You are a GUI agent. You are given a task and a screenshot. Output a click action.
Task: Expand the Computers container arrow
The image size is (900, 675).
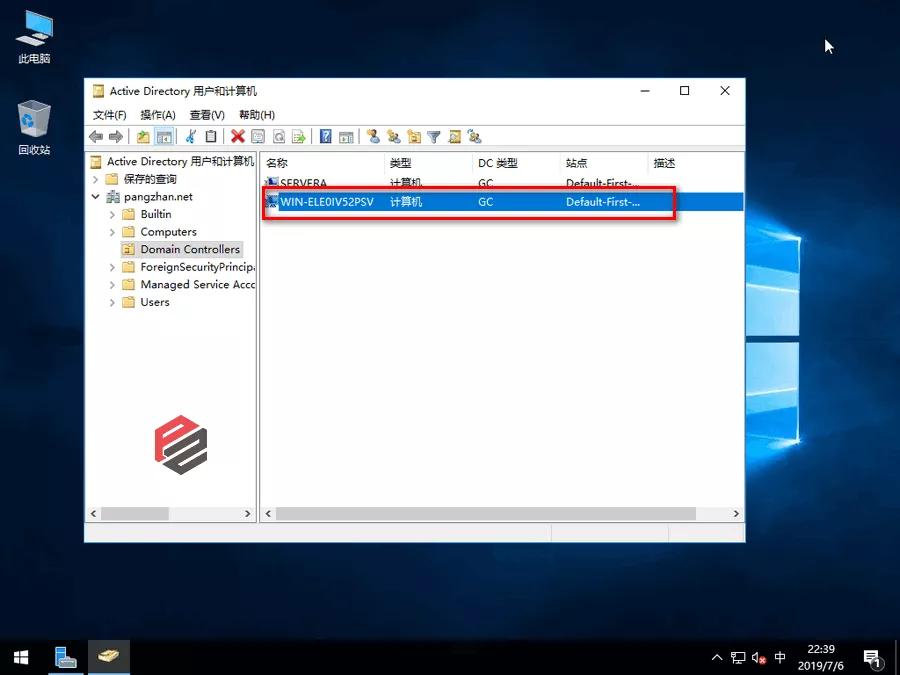pos(112,232)
